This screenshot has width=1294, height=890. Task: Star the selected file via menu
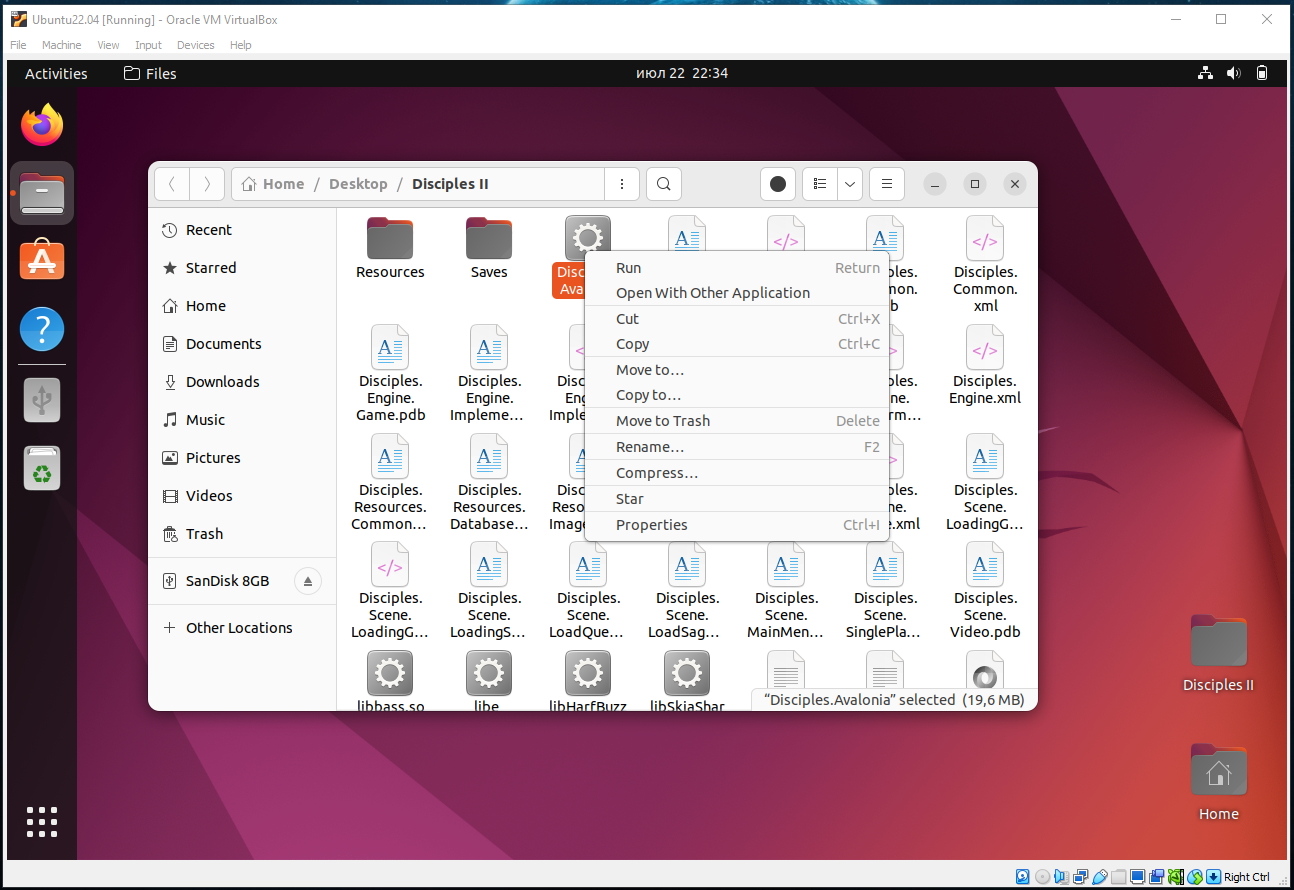737,499
